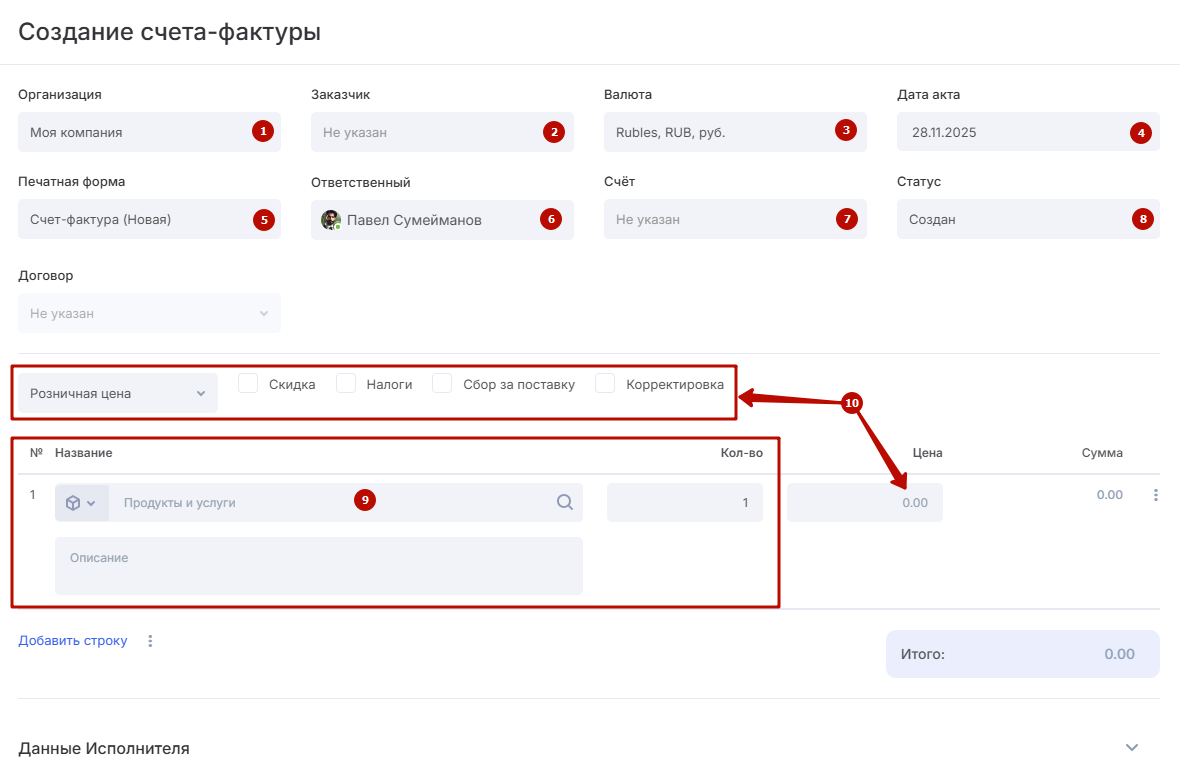Open the Договор dropdown
1180x774 pixels.
[x=149, y=314]
